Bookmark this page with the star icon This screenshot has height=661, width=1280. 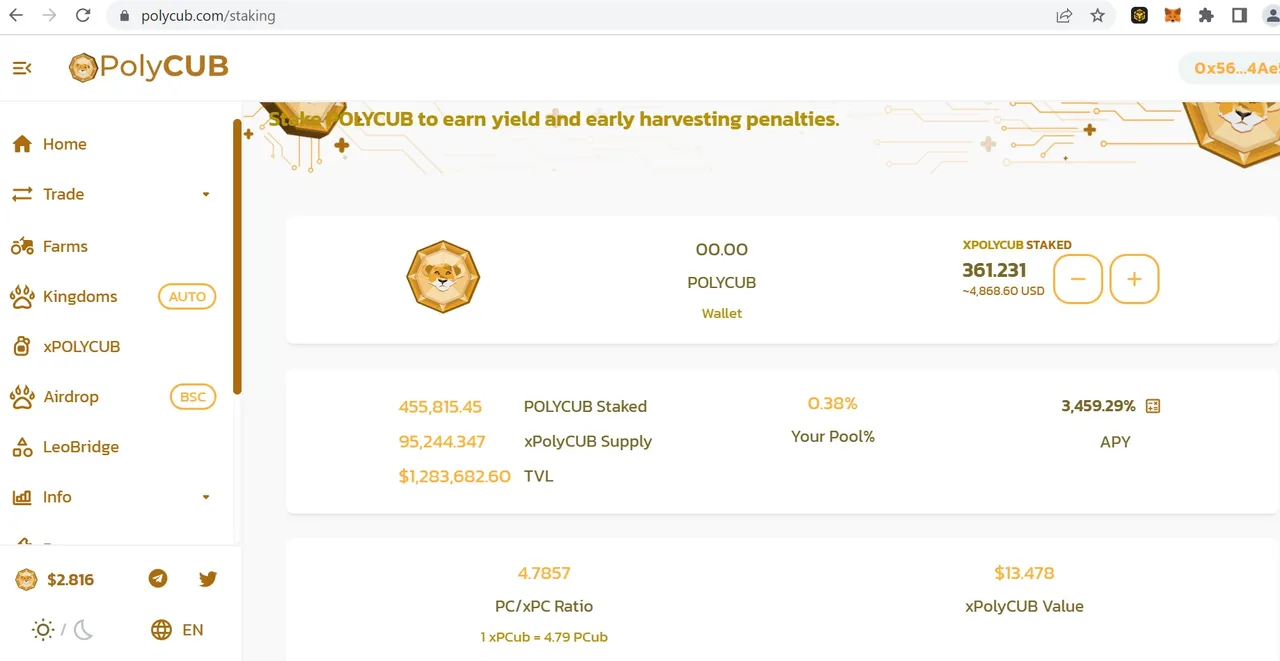tap(1097, 15)
